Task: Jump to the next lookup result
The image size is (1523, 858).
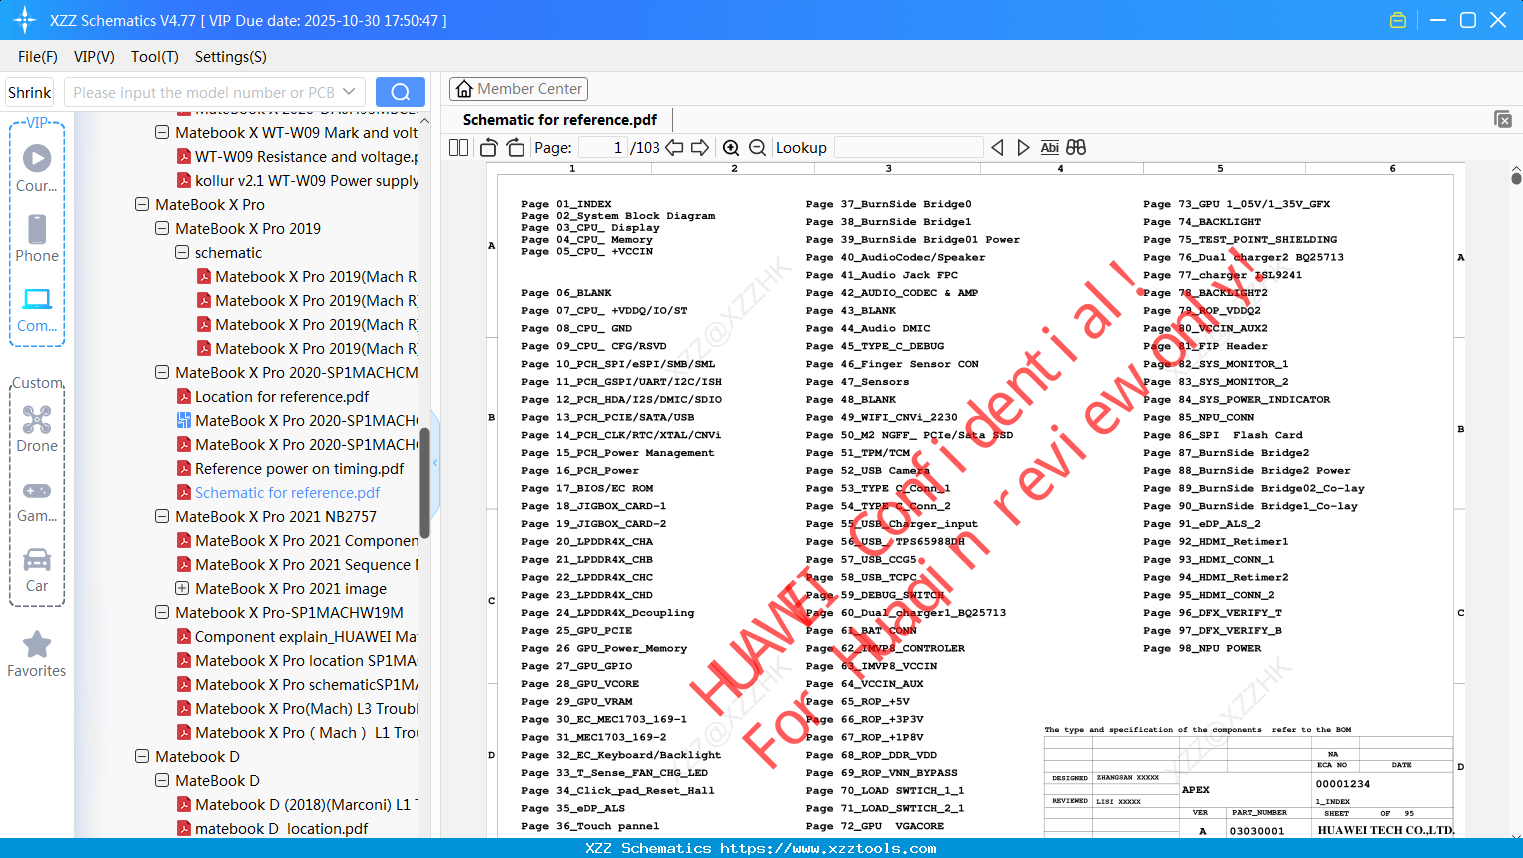Action: point(1023,147)
